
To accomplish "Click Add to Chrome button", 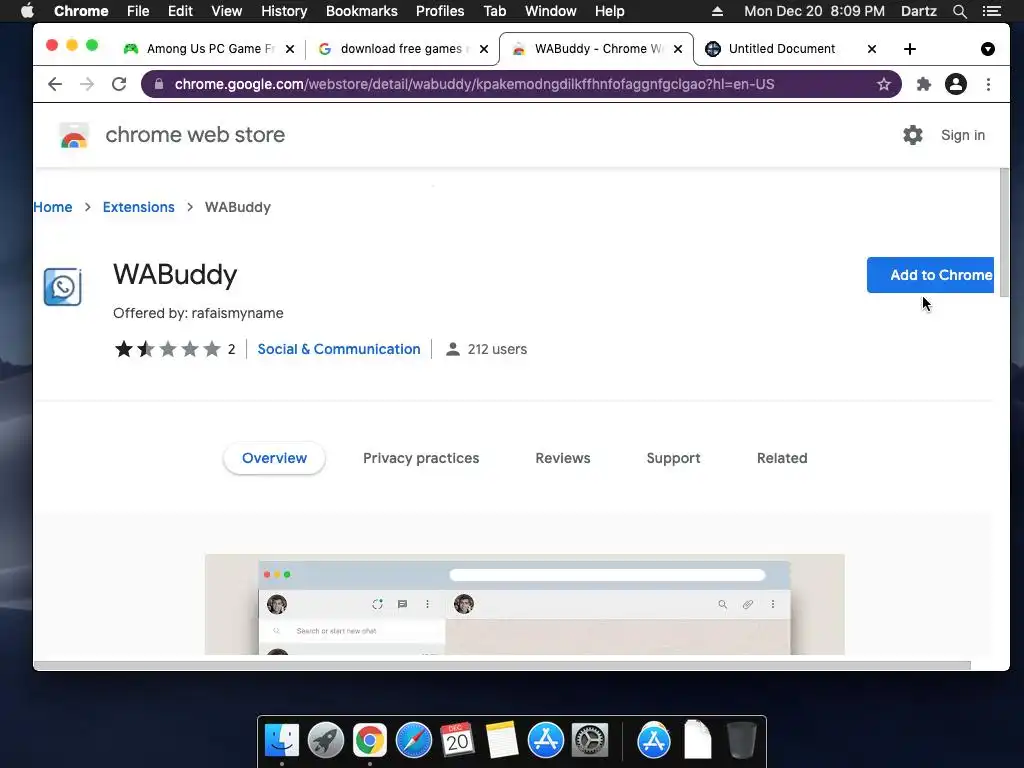I will [931, 275].
